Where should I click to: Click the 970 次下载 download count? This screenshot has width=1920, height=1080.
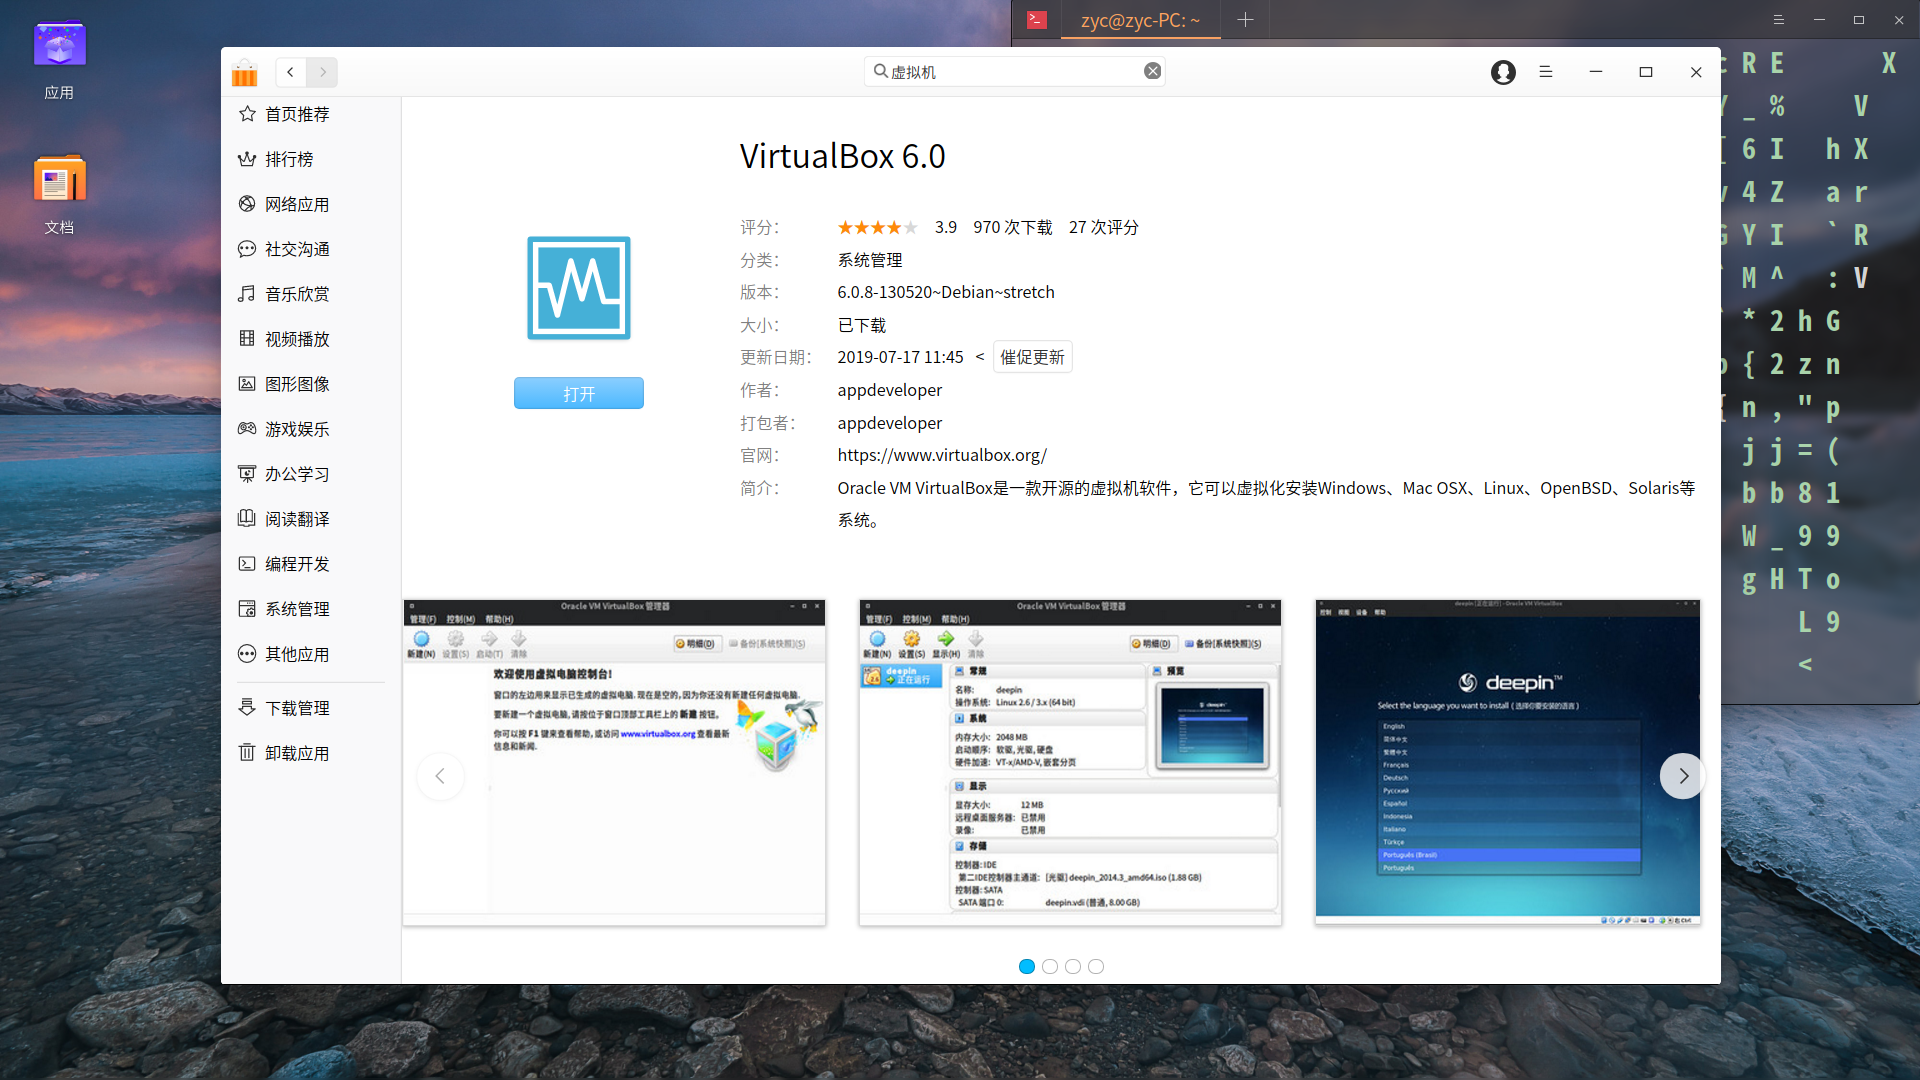pyautogui.click(x=1013, y=227)
